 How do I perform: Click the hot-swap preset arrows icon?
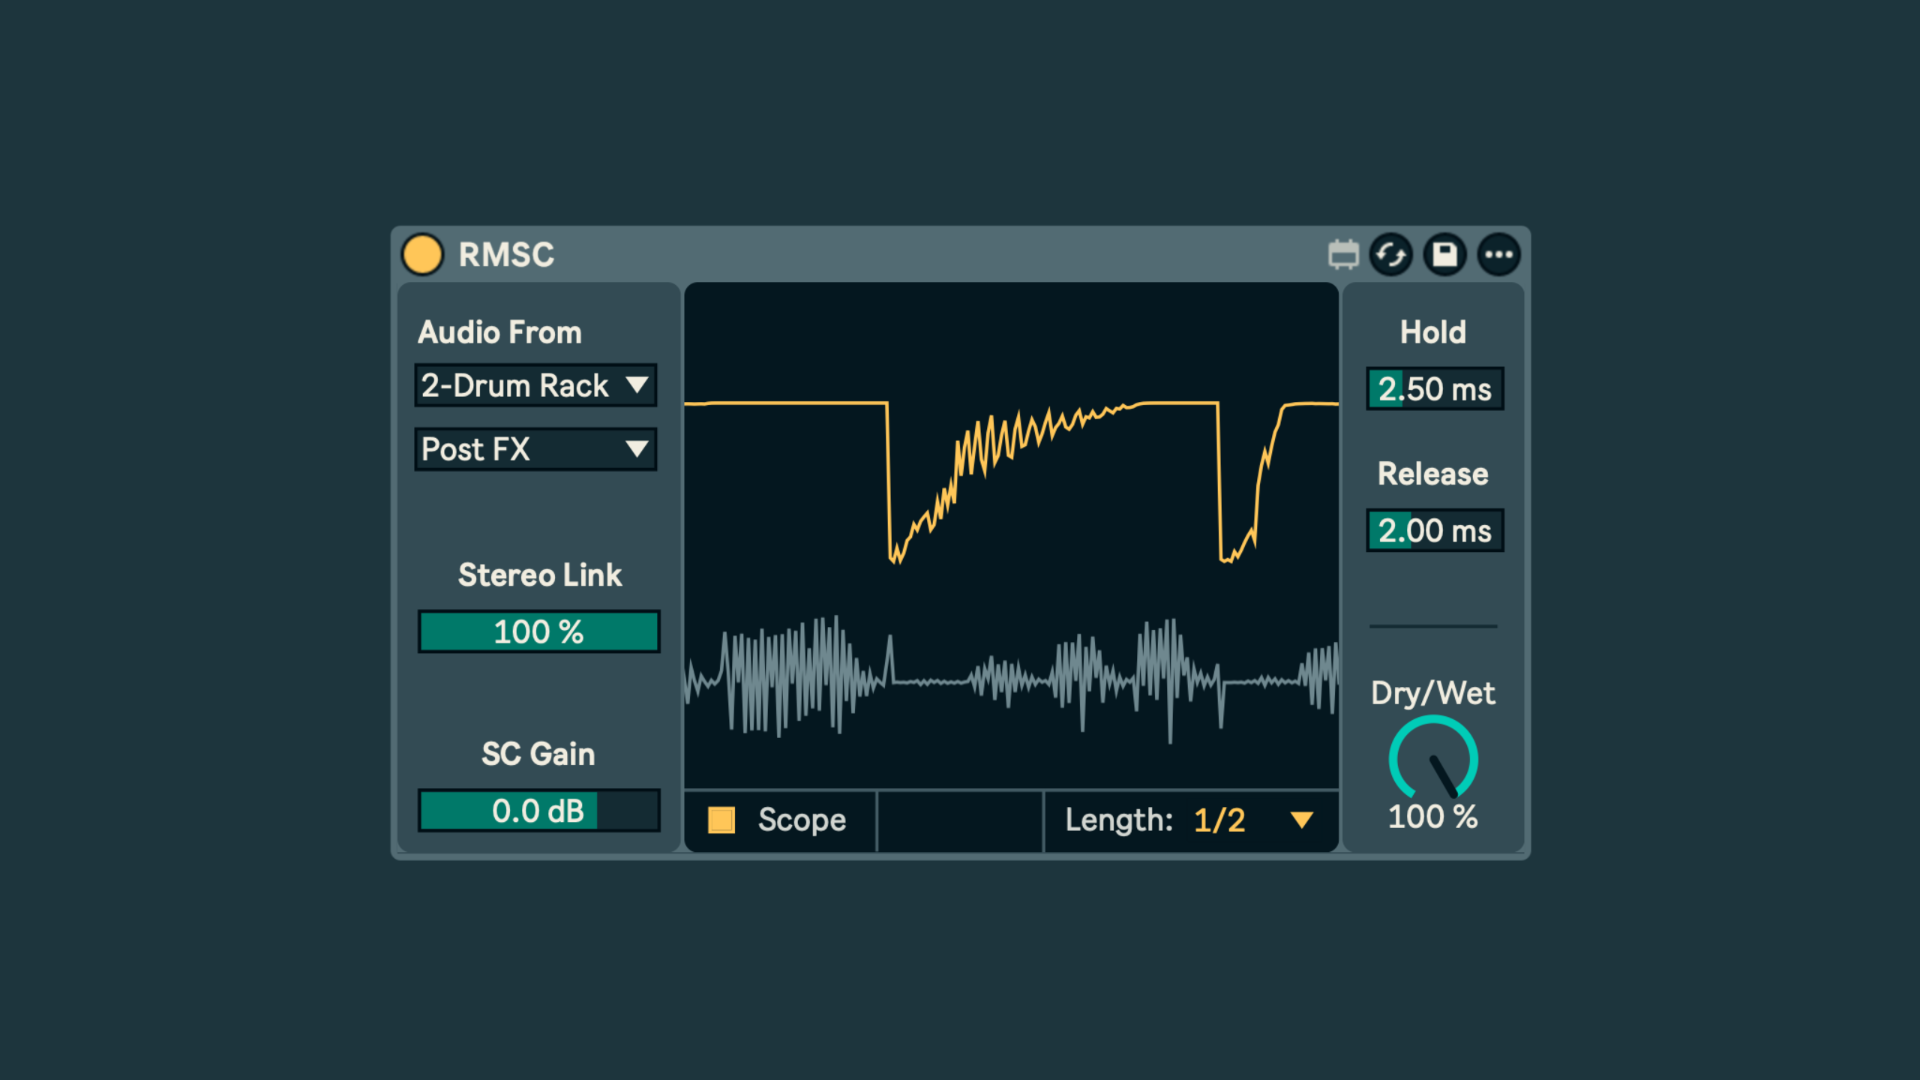point(1391,255)
